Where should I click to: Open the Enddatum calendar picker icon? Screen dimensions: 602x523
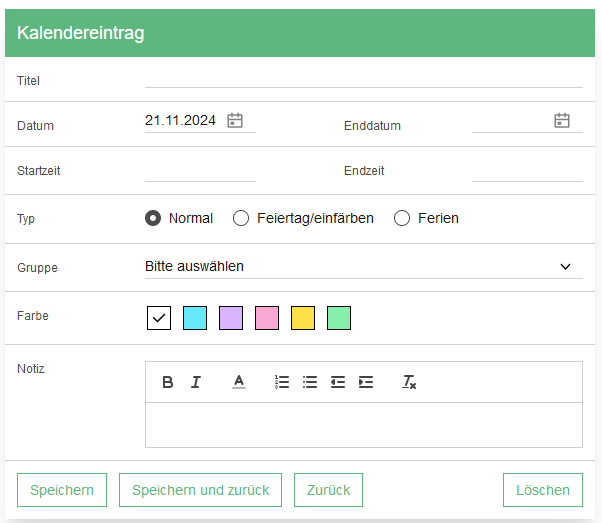tap(562, 121)
